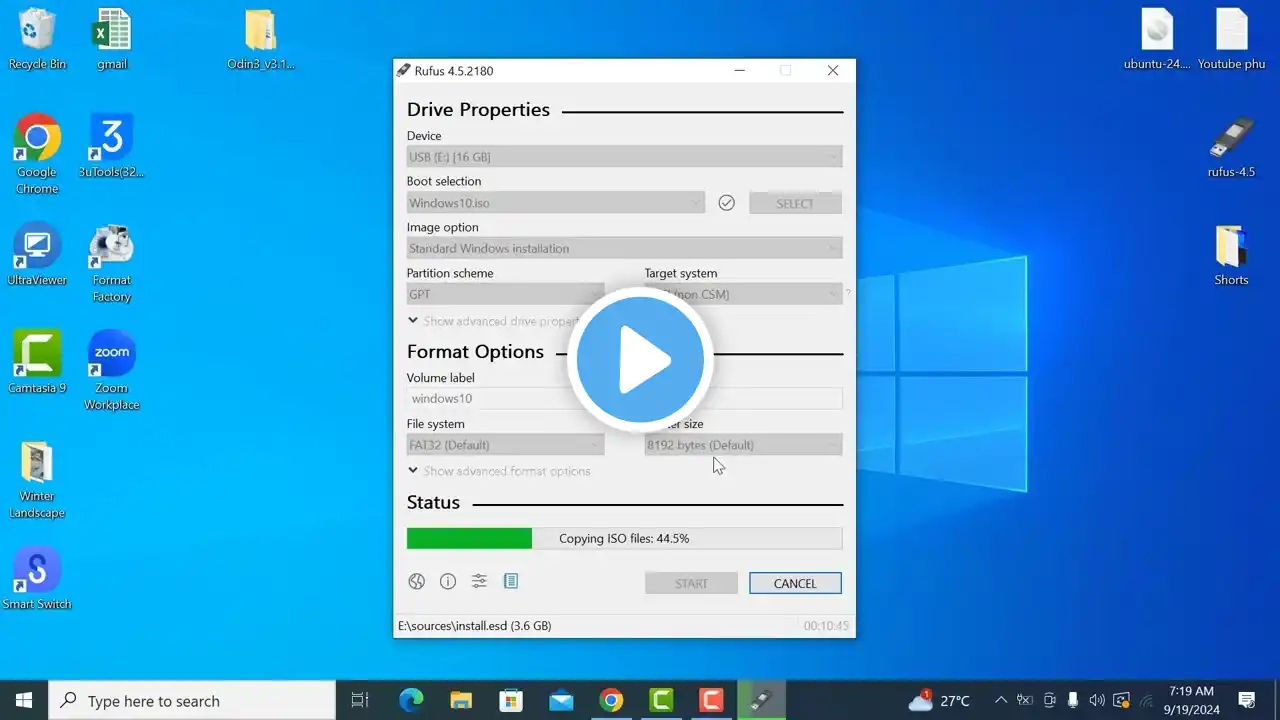
Task: Open Rufus language settings globe icon
Action: [x=417, y=582]
